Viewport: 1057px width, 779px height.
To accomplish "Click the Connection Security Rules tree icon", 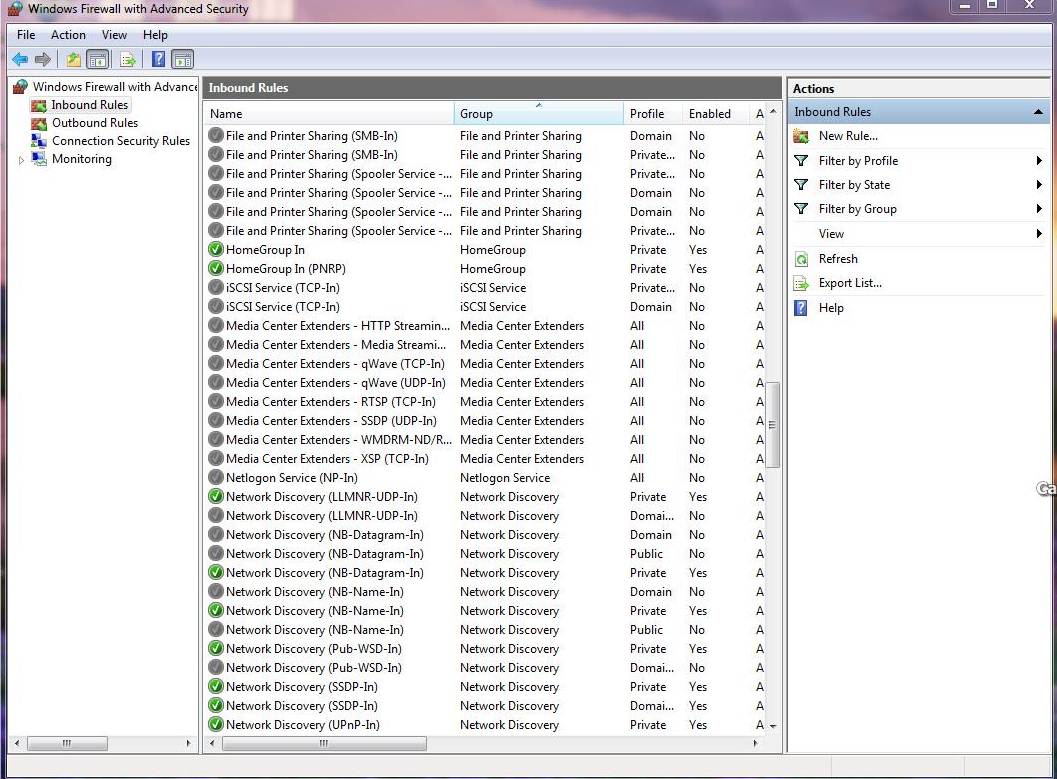I will point(40,141).
